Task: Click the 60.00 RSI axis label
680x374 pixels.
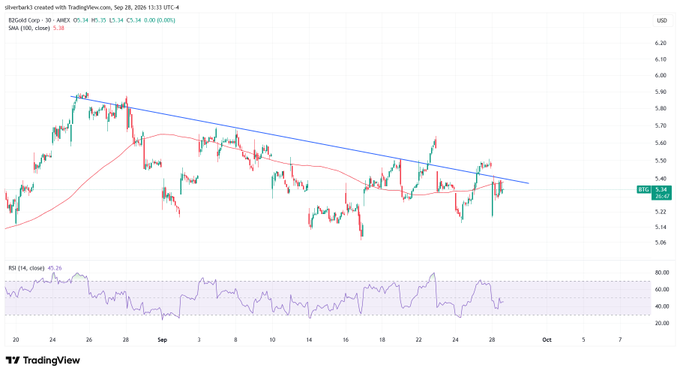Action: [x=662, y=289]
